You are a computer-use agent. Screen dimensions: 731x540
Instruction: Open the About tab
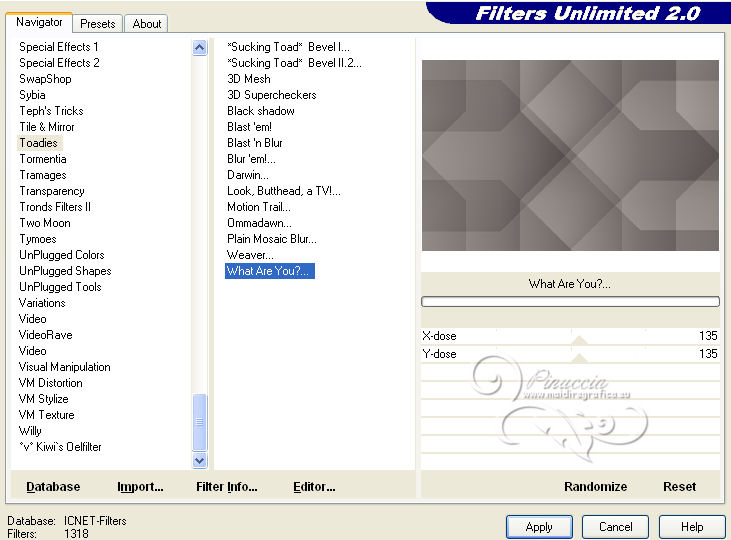(146, 24)
